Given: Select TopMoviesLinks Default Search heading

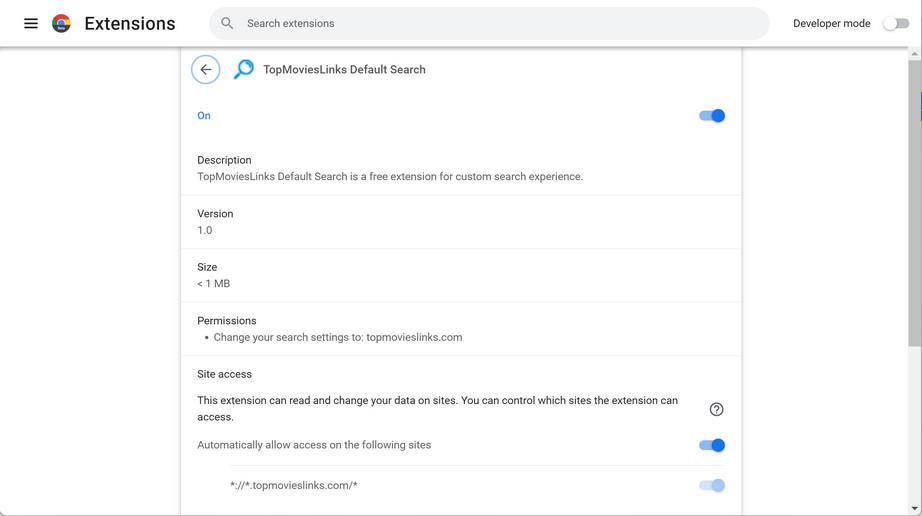Looking at the screenshot, I should pos(344,69).
